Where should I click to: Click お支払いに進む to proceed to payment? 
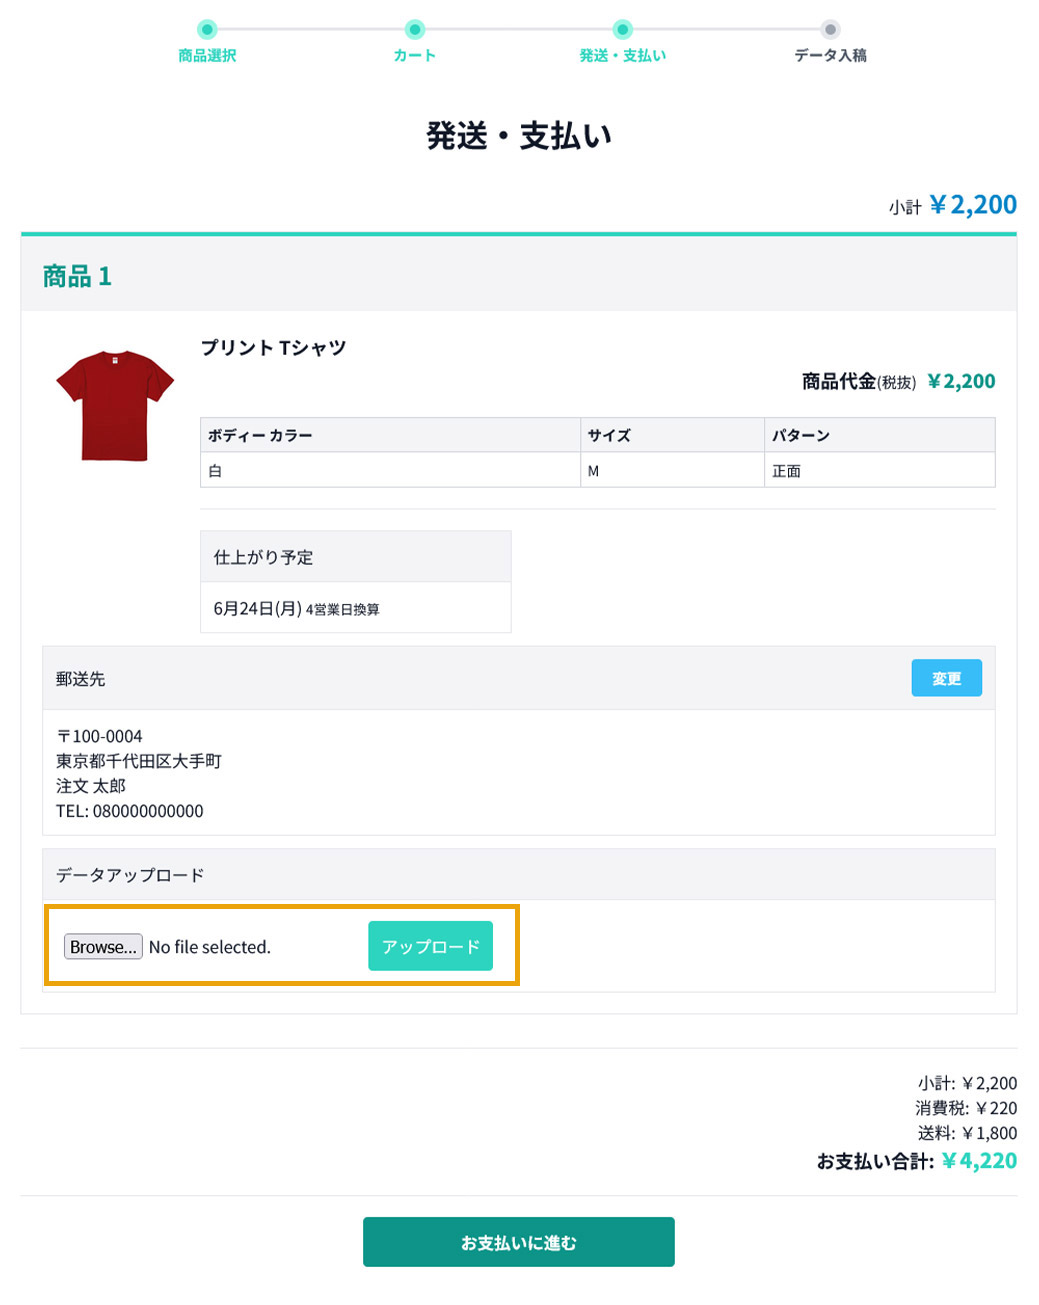tap(518, 1242)
